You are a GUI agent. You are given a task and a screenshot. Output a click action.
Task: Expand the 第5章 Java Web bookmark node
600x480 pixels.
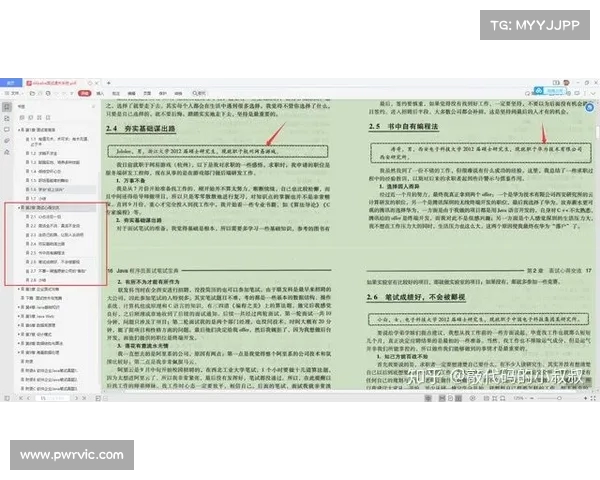(x=19, y=316)
